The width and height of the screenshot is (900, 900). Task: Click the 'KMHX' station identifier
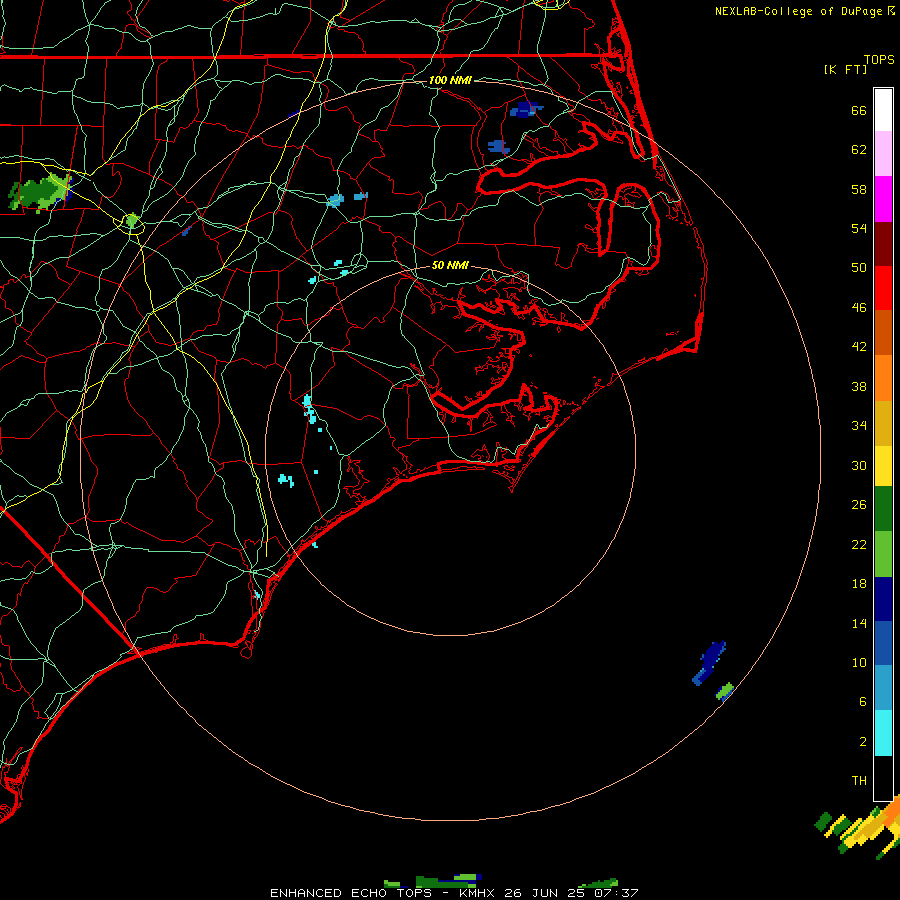[x=478, y=893]
